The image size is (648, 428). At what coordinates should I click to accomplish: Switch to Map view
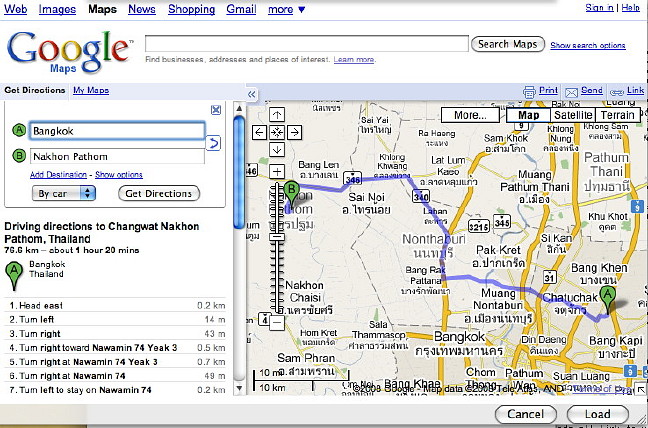[x=529, y=115]
